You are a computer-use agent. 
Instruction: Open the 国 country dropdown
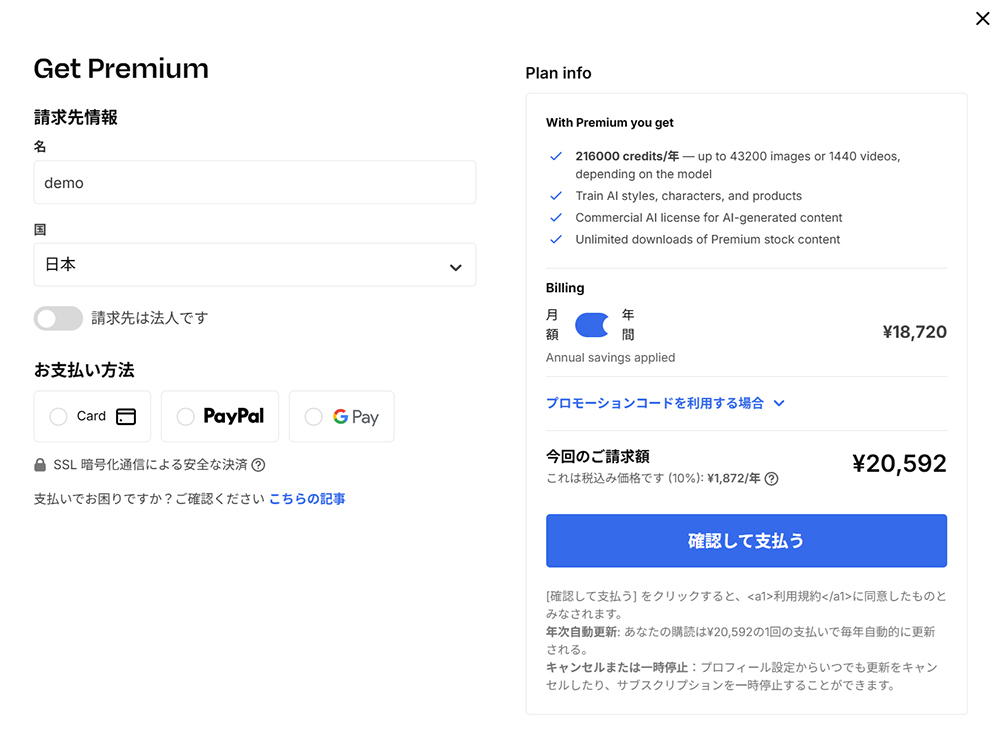[255, 265]
